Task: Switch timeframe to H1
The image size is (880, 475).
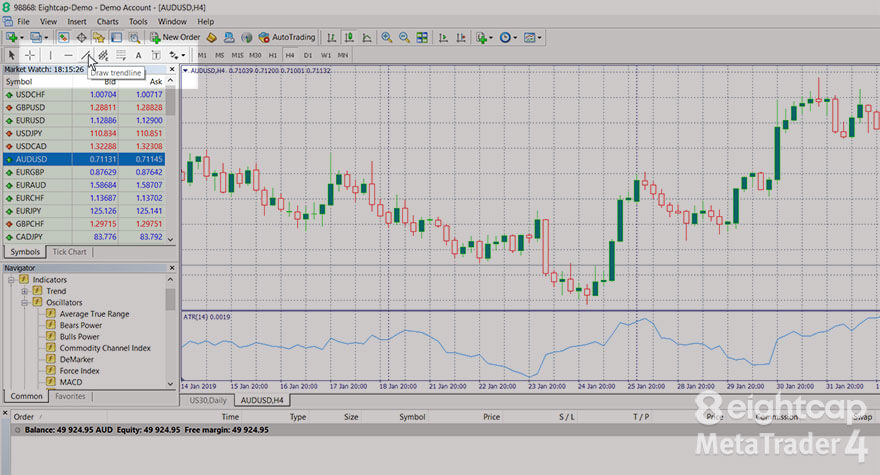Action: pyautogui.click(x=273, y=55)
